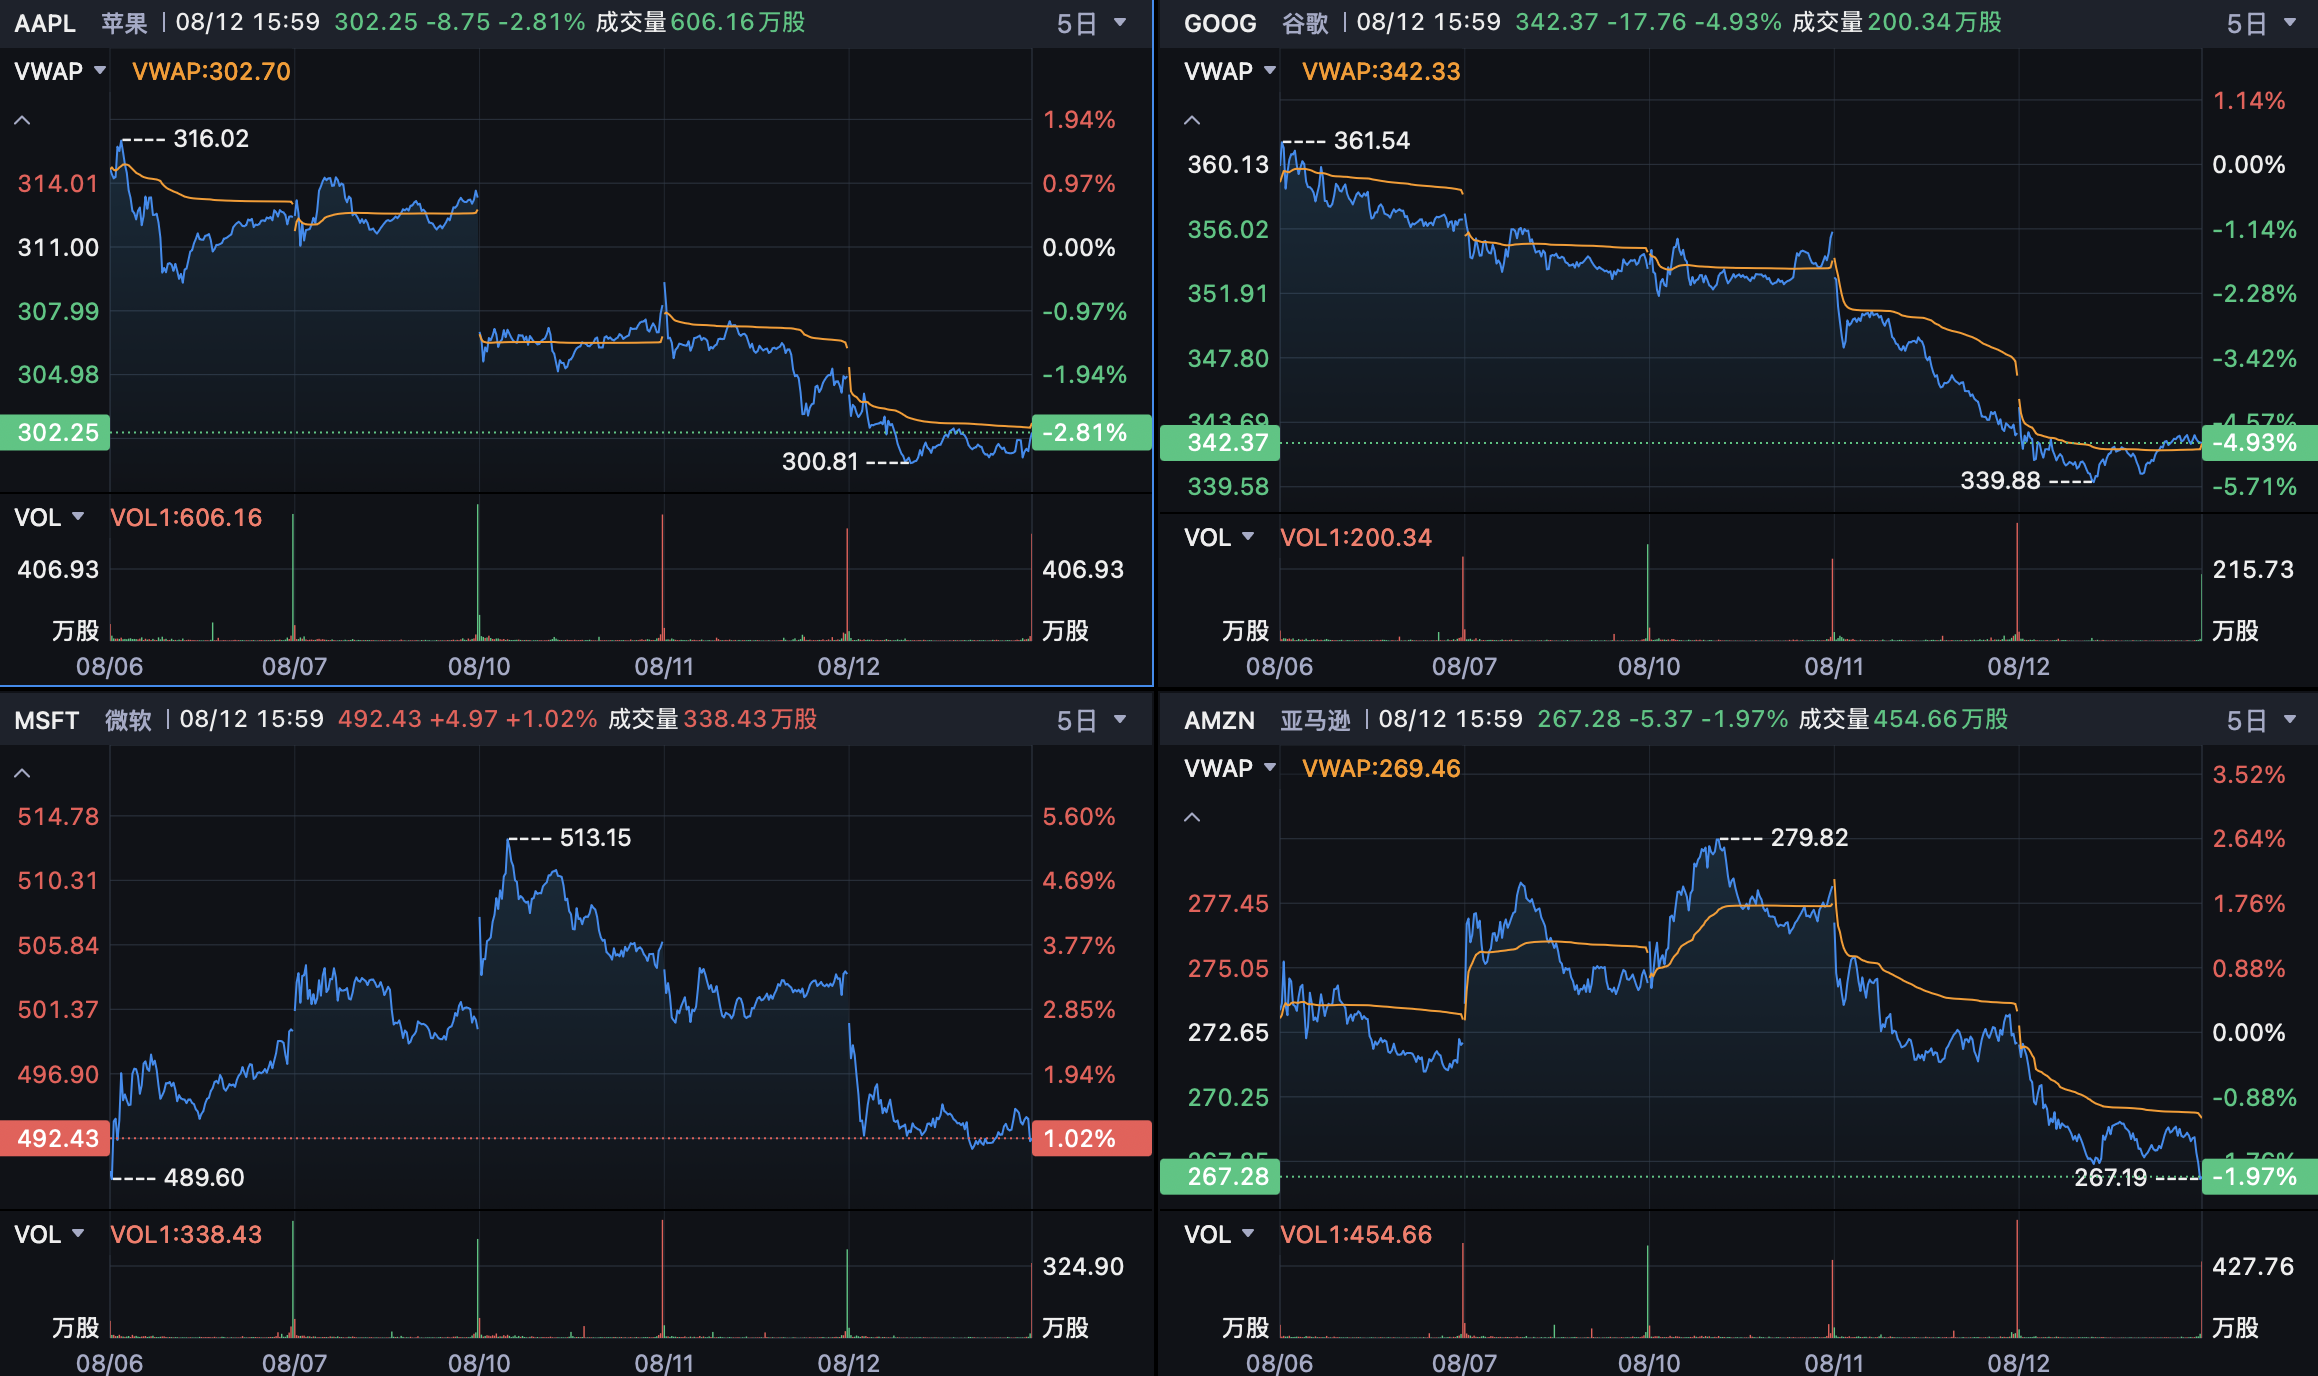Open the MSFT VOL indicator dropdown

pos(49,1234)
